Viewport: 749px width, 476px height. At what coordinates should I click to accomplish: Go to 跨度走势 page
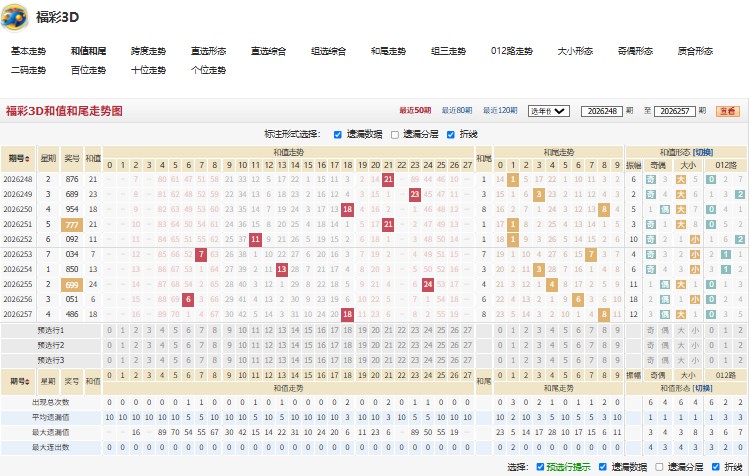(149, 51)
